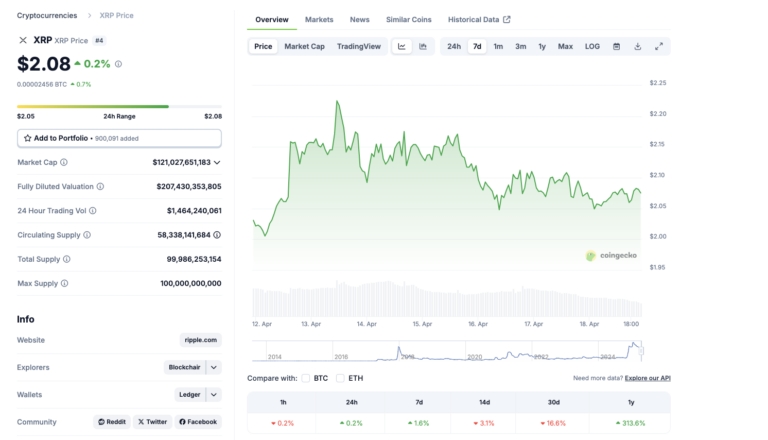Select the 1m chart range

[x=498, y=47]
